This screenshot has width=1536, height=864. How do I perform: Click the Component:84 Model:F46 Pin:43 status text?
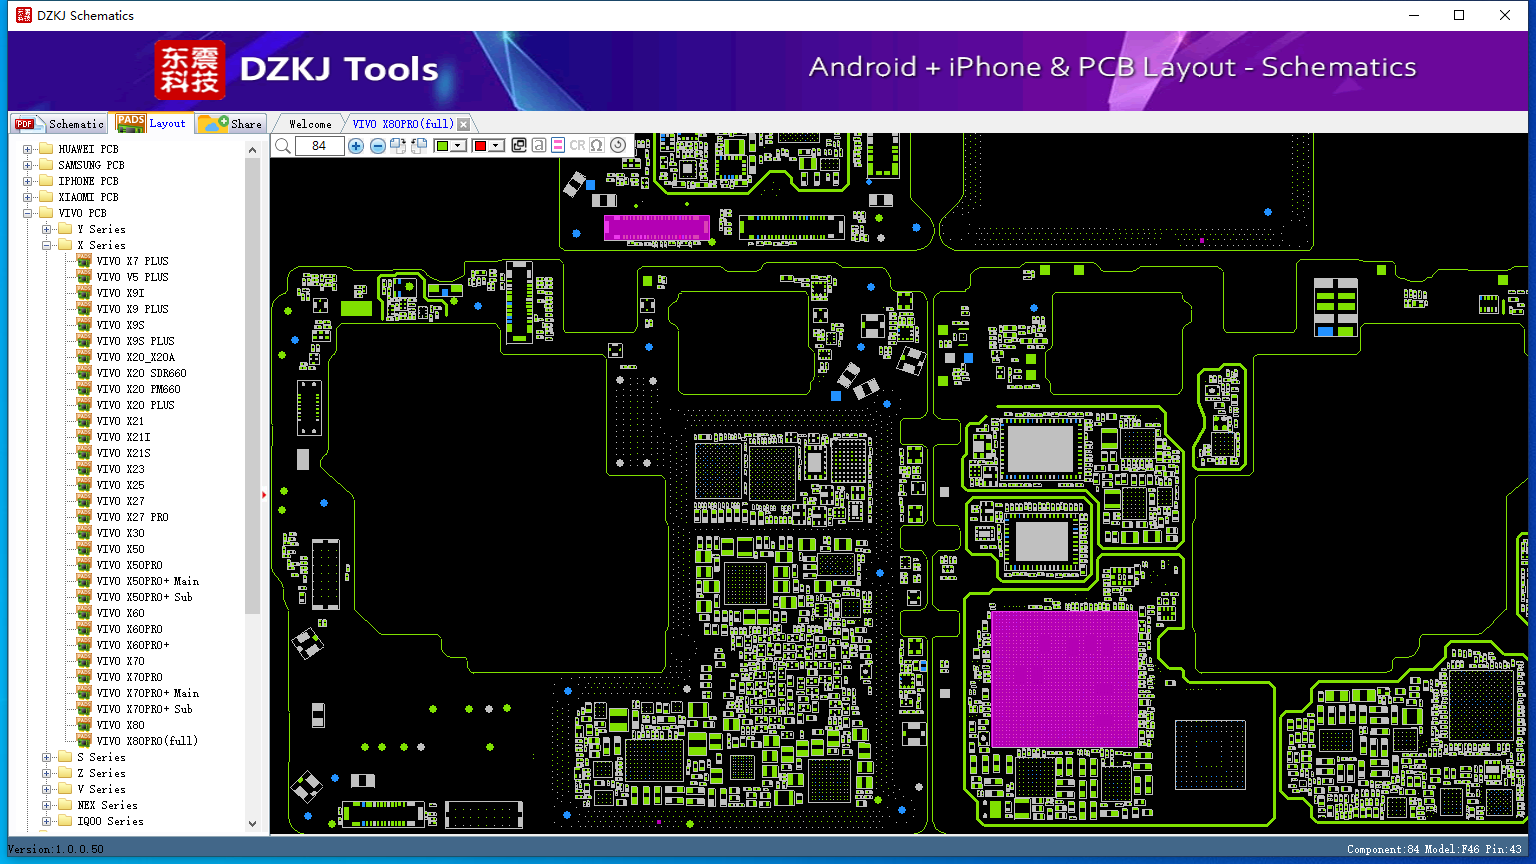tap(1434, 850)
